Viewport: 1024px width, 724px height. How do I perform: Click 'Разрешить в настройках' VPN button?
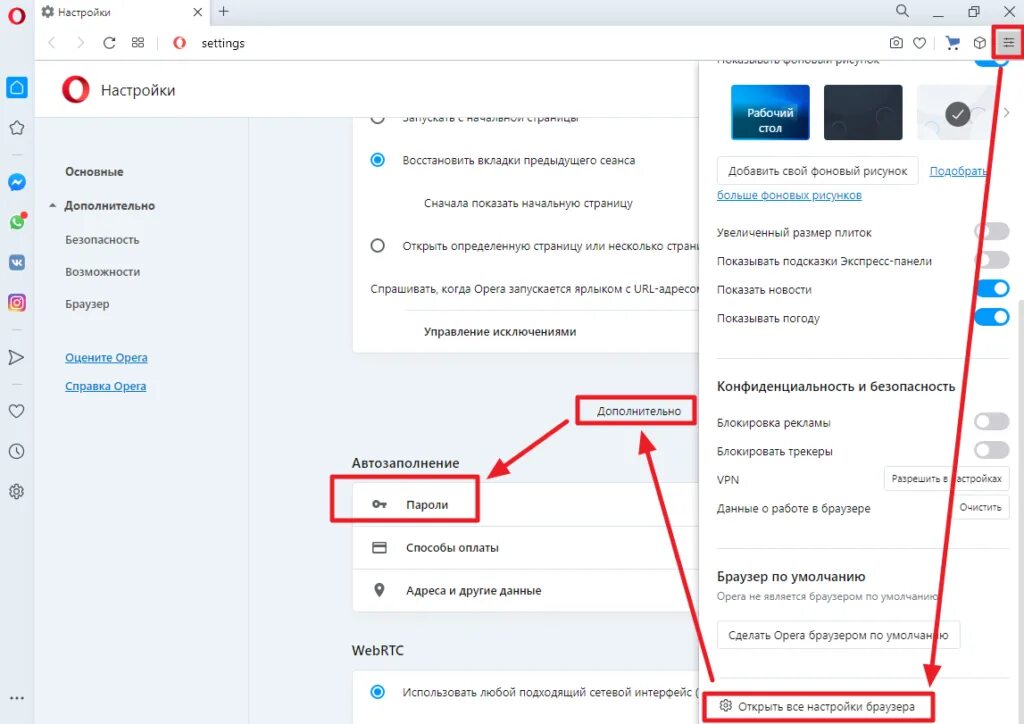946,479
